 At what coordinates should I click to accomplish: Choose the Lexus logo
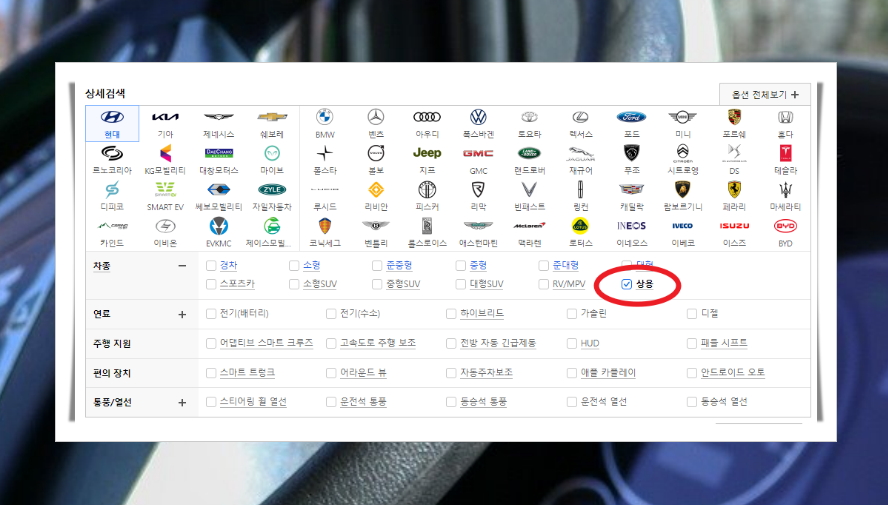pos(580,117)
